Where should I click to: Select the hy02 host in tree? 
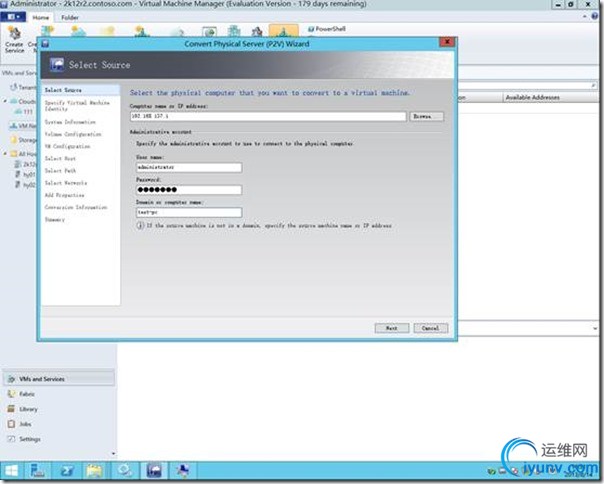click(25, 185)
